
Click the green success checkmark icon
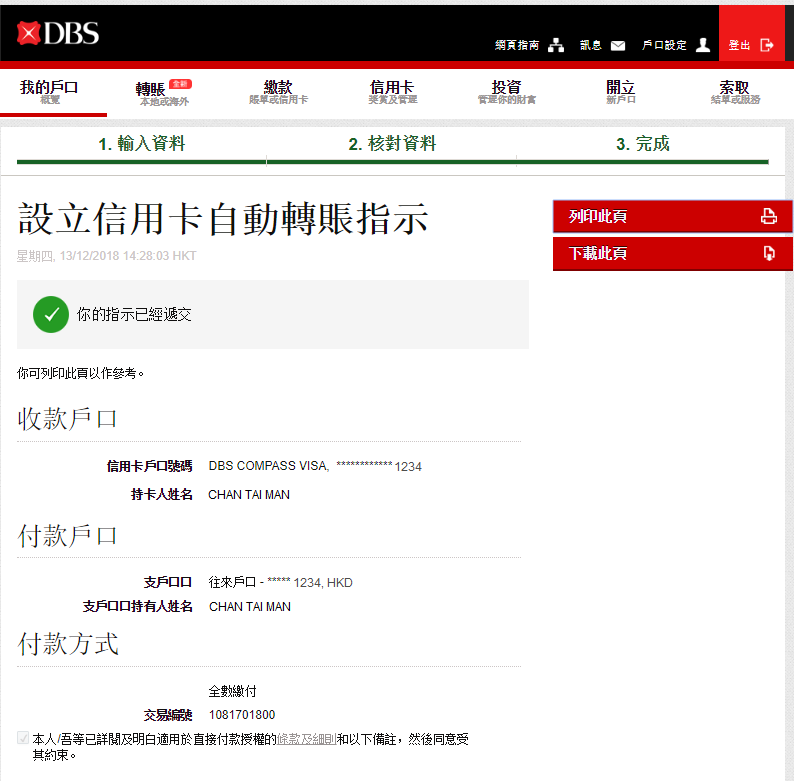(50, 314)
